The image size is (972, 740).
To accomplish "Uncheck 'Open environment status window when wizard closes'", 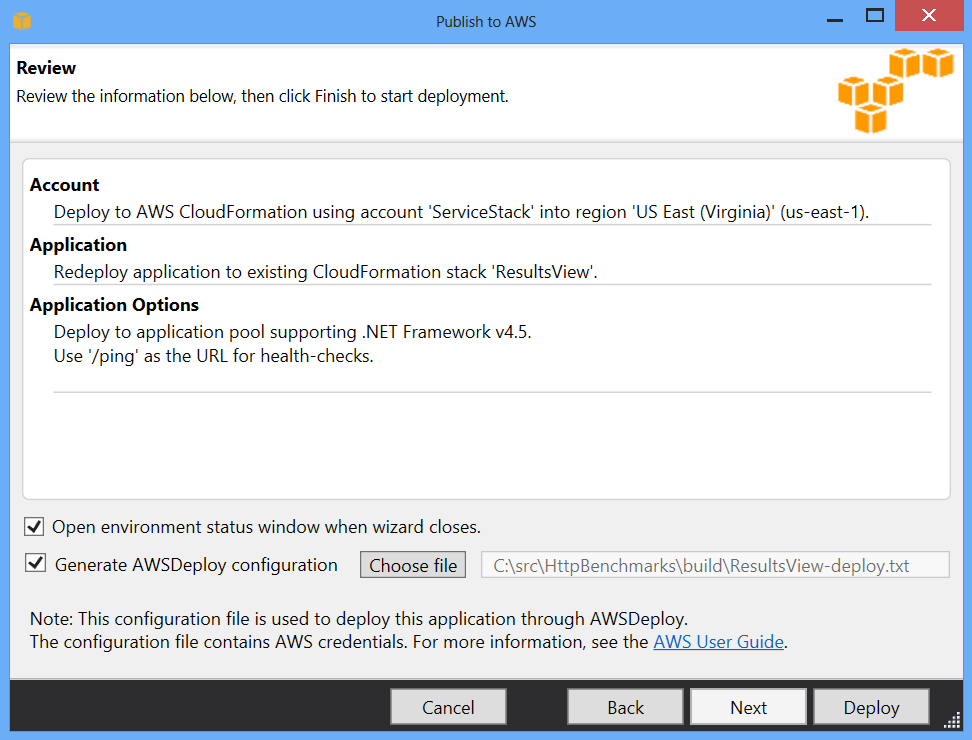I will click(34, 526).
